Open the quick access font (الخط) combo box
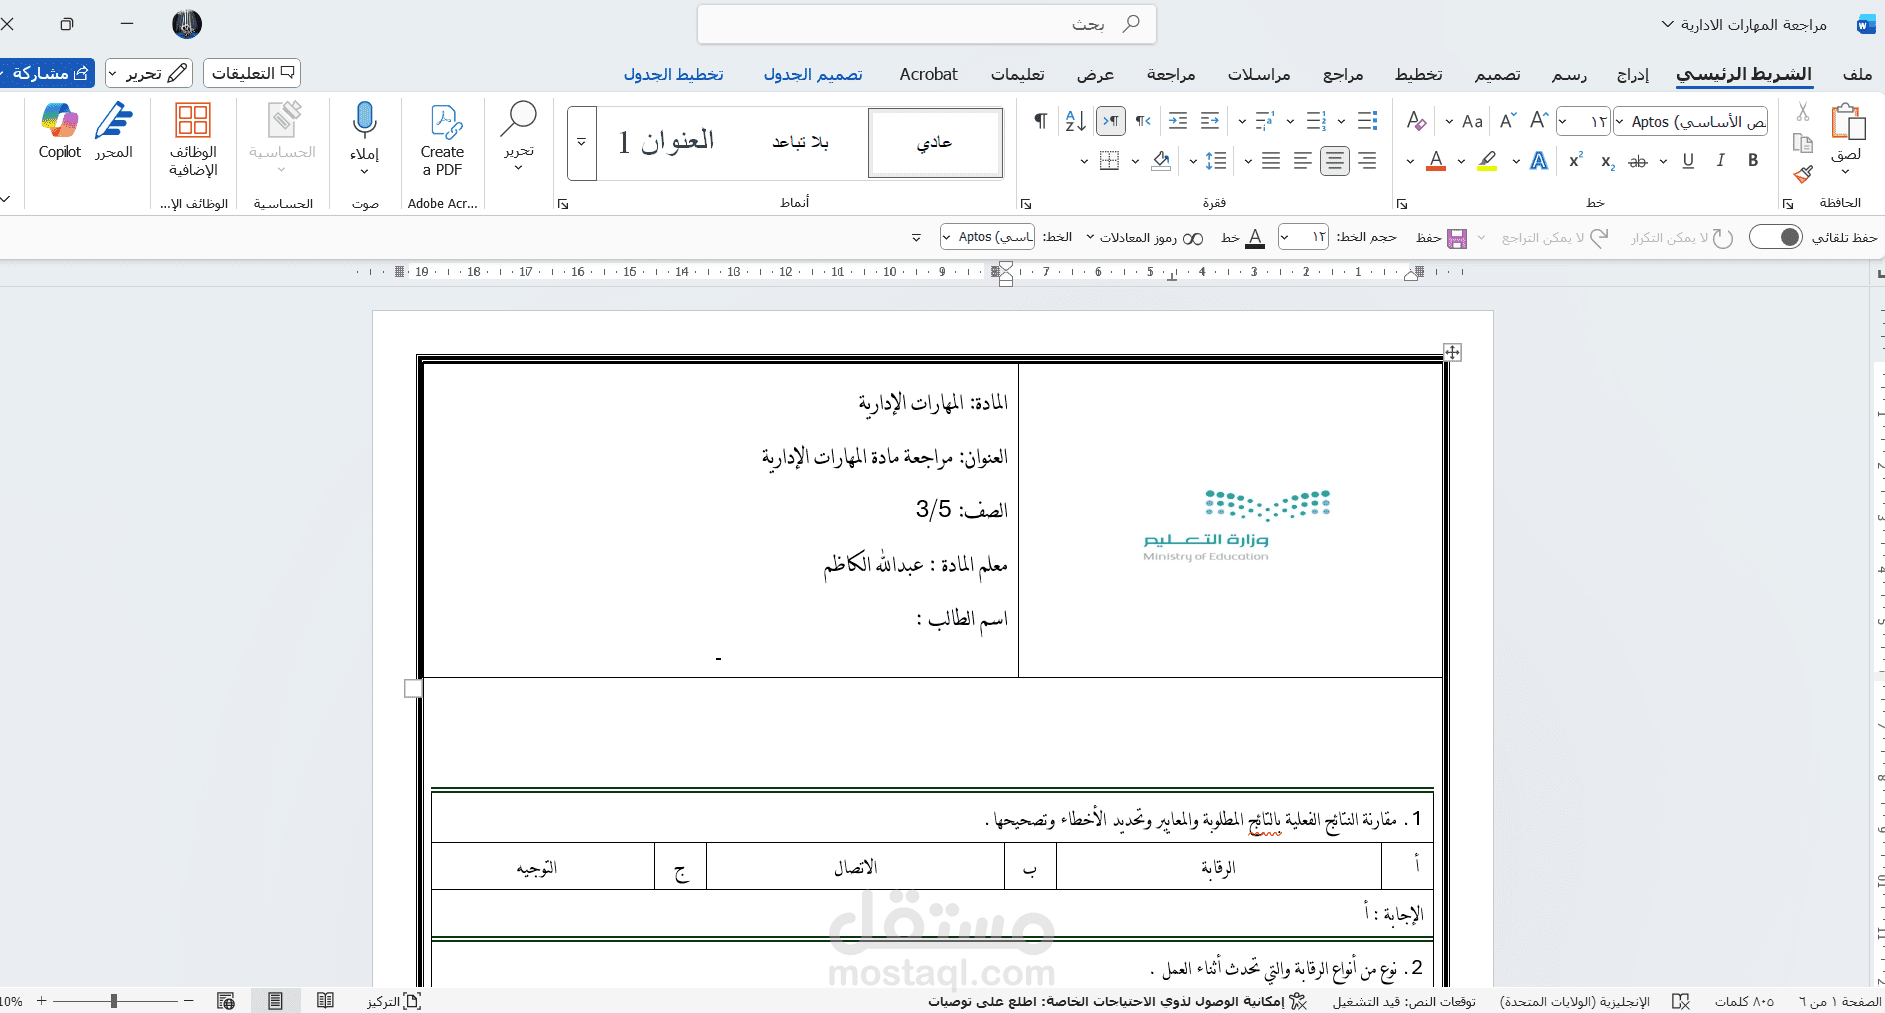Image resolution: width=1885 pixels, height=1013 pixels. (987, 237)
